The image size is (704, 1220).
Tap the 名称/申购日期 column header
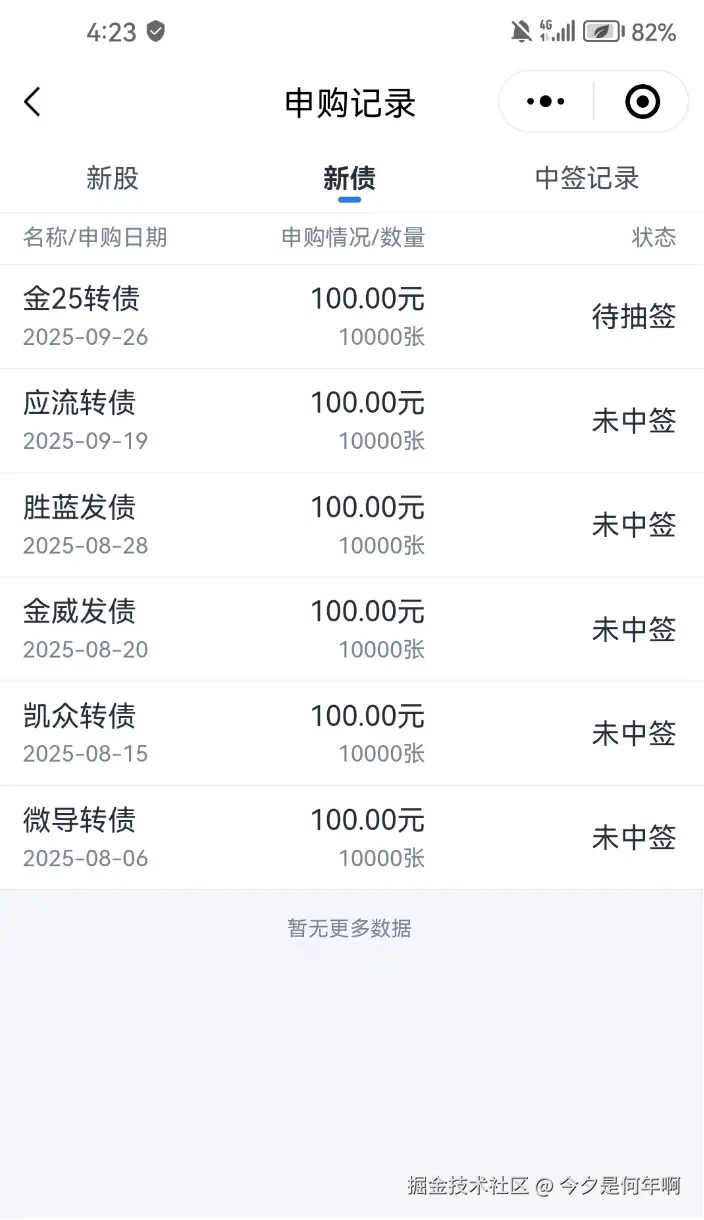(96, 238)
